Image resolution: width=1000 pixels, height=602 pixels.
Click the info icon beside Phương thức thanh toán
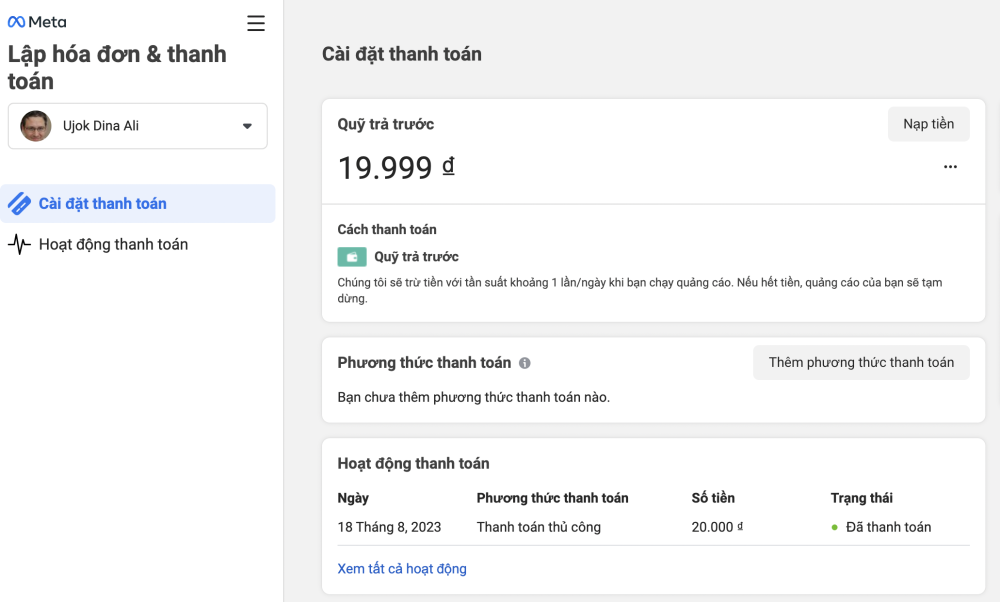pyautogui.click(x=524, y=363)
